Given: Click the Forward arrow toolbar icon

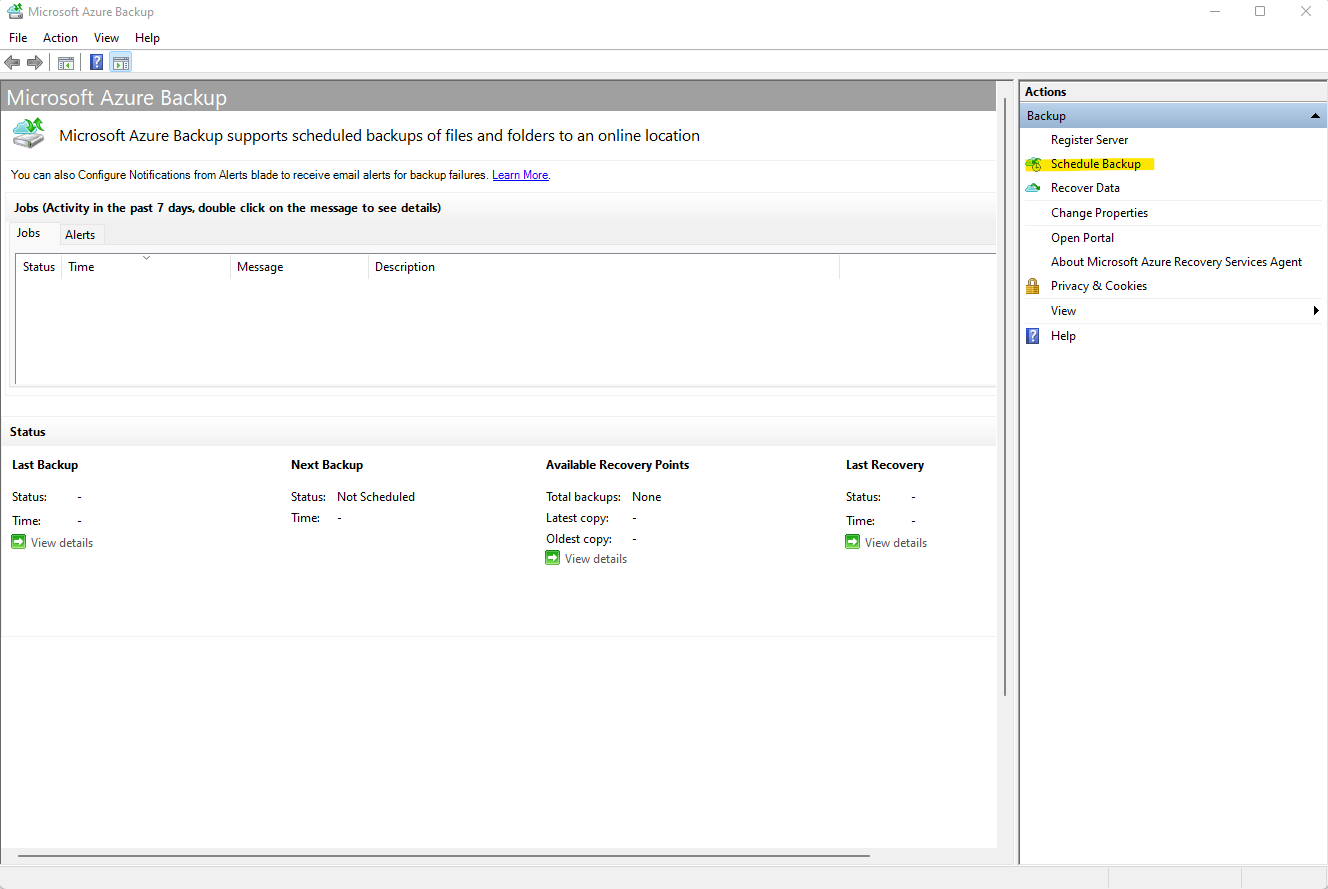Looking at the screenshot, I should [x=35, y=63].
